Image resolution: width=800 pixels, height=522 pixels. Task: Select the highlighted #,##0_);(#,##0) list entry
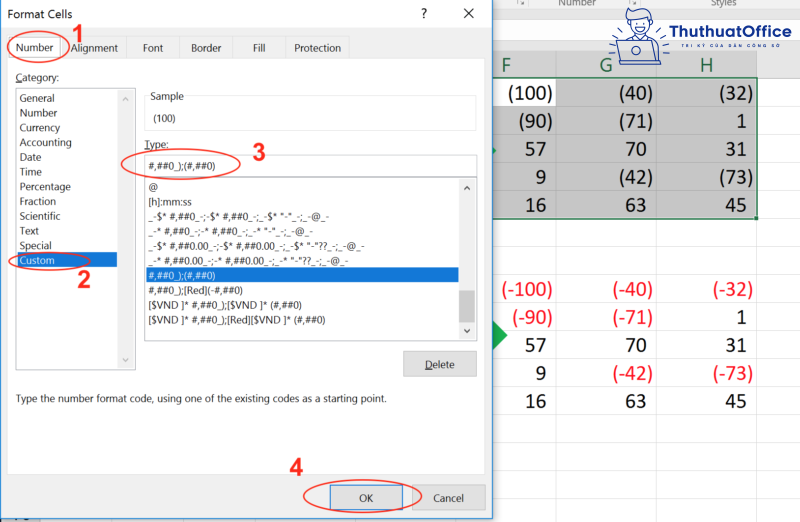coord(302,276)
